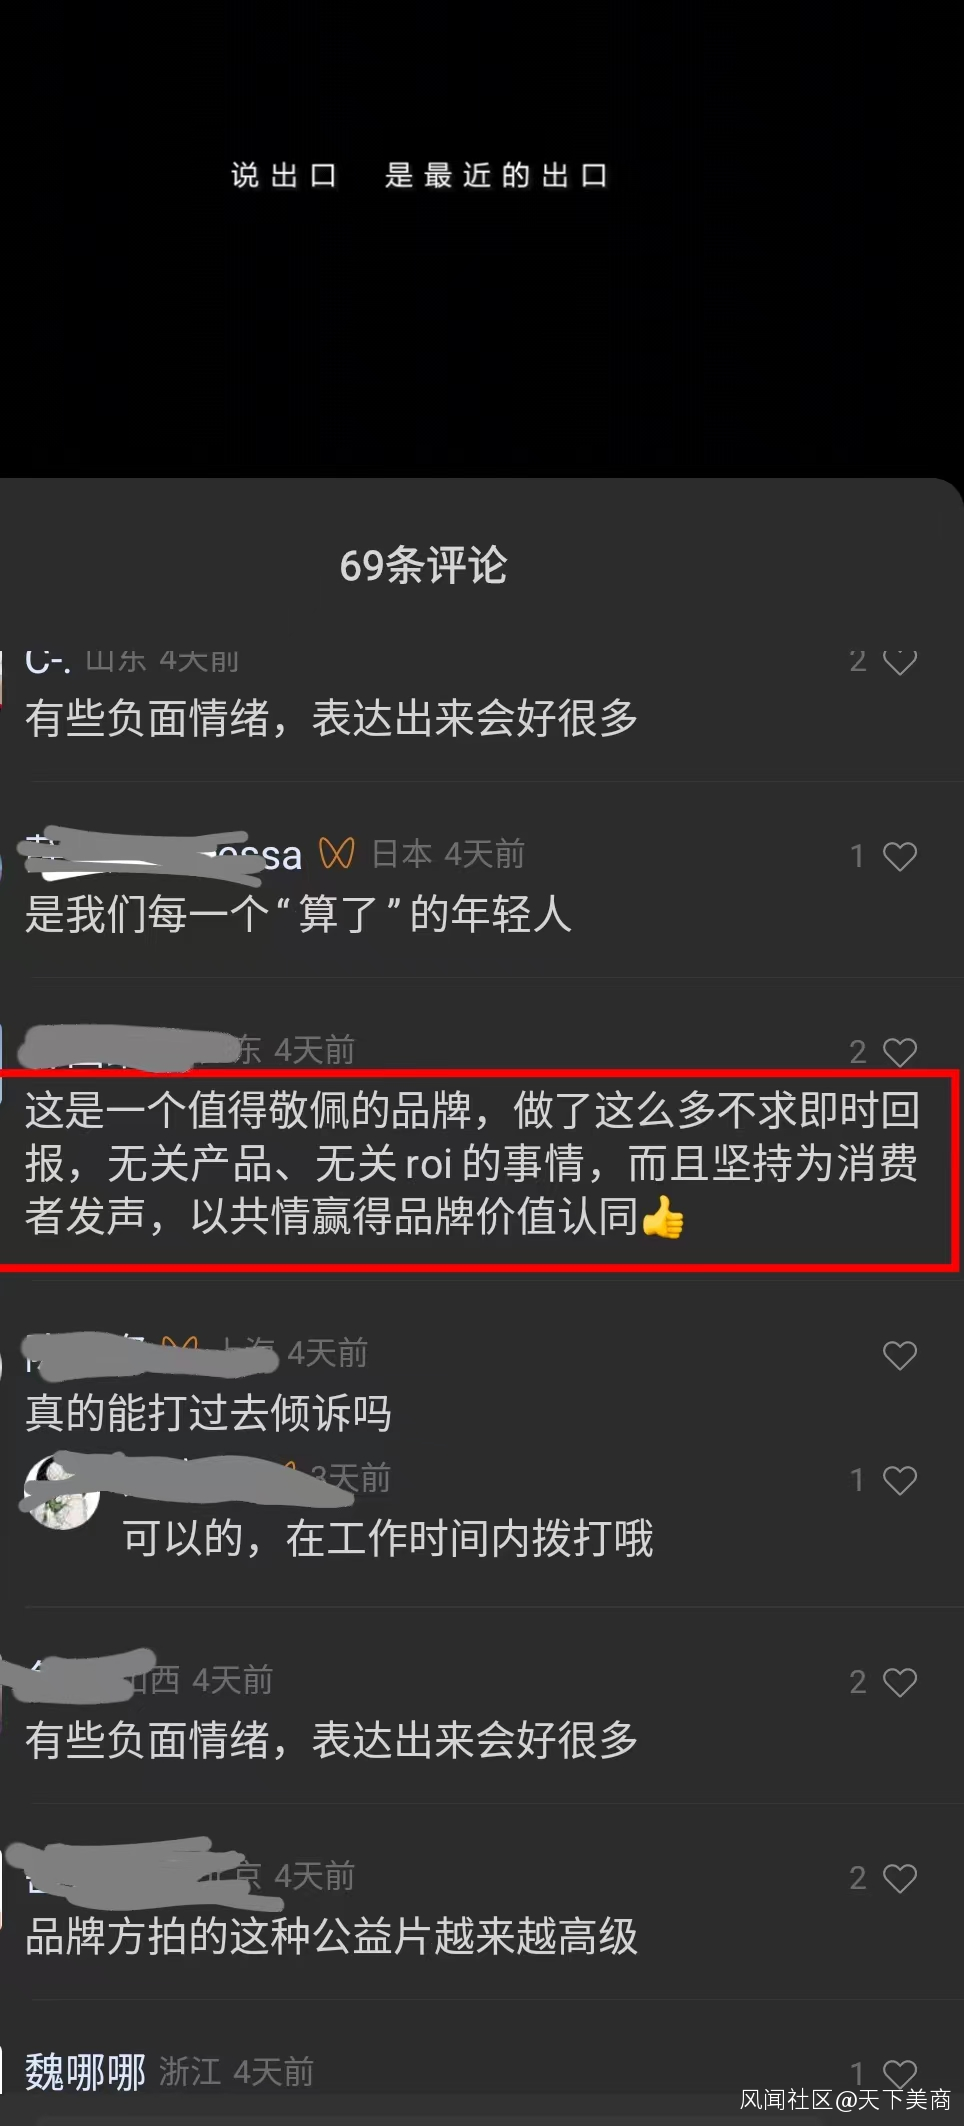Like the '品牌方拍的这种公益片越来越高级' comment
964x2126 pixels.
(x=899, y=1878)
